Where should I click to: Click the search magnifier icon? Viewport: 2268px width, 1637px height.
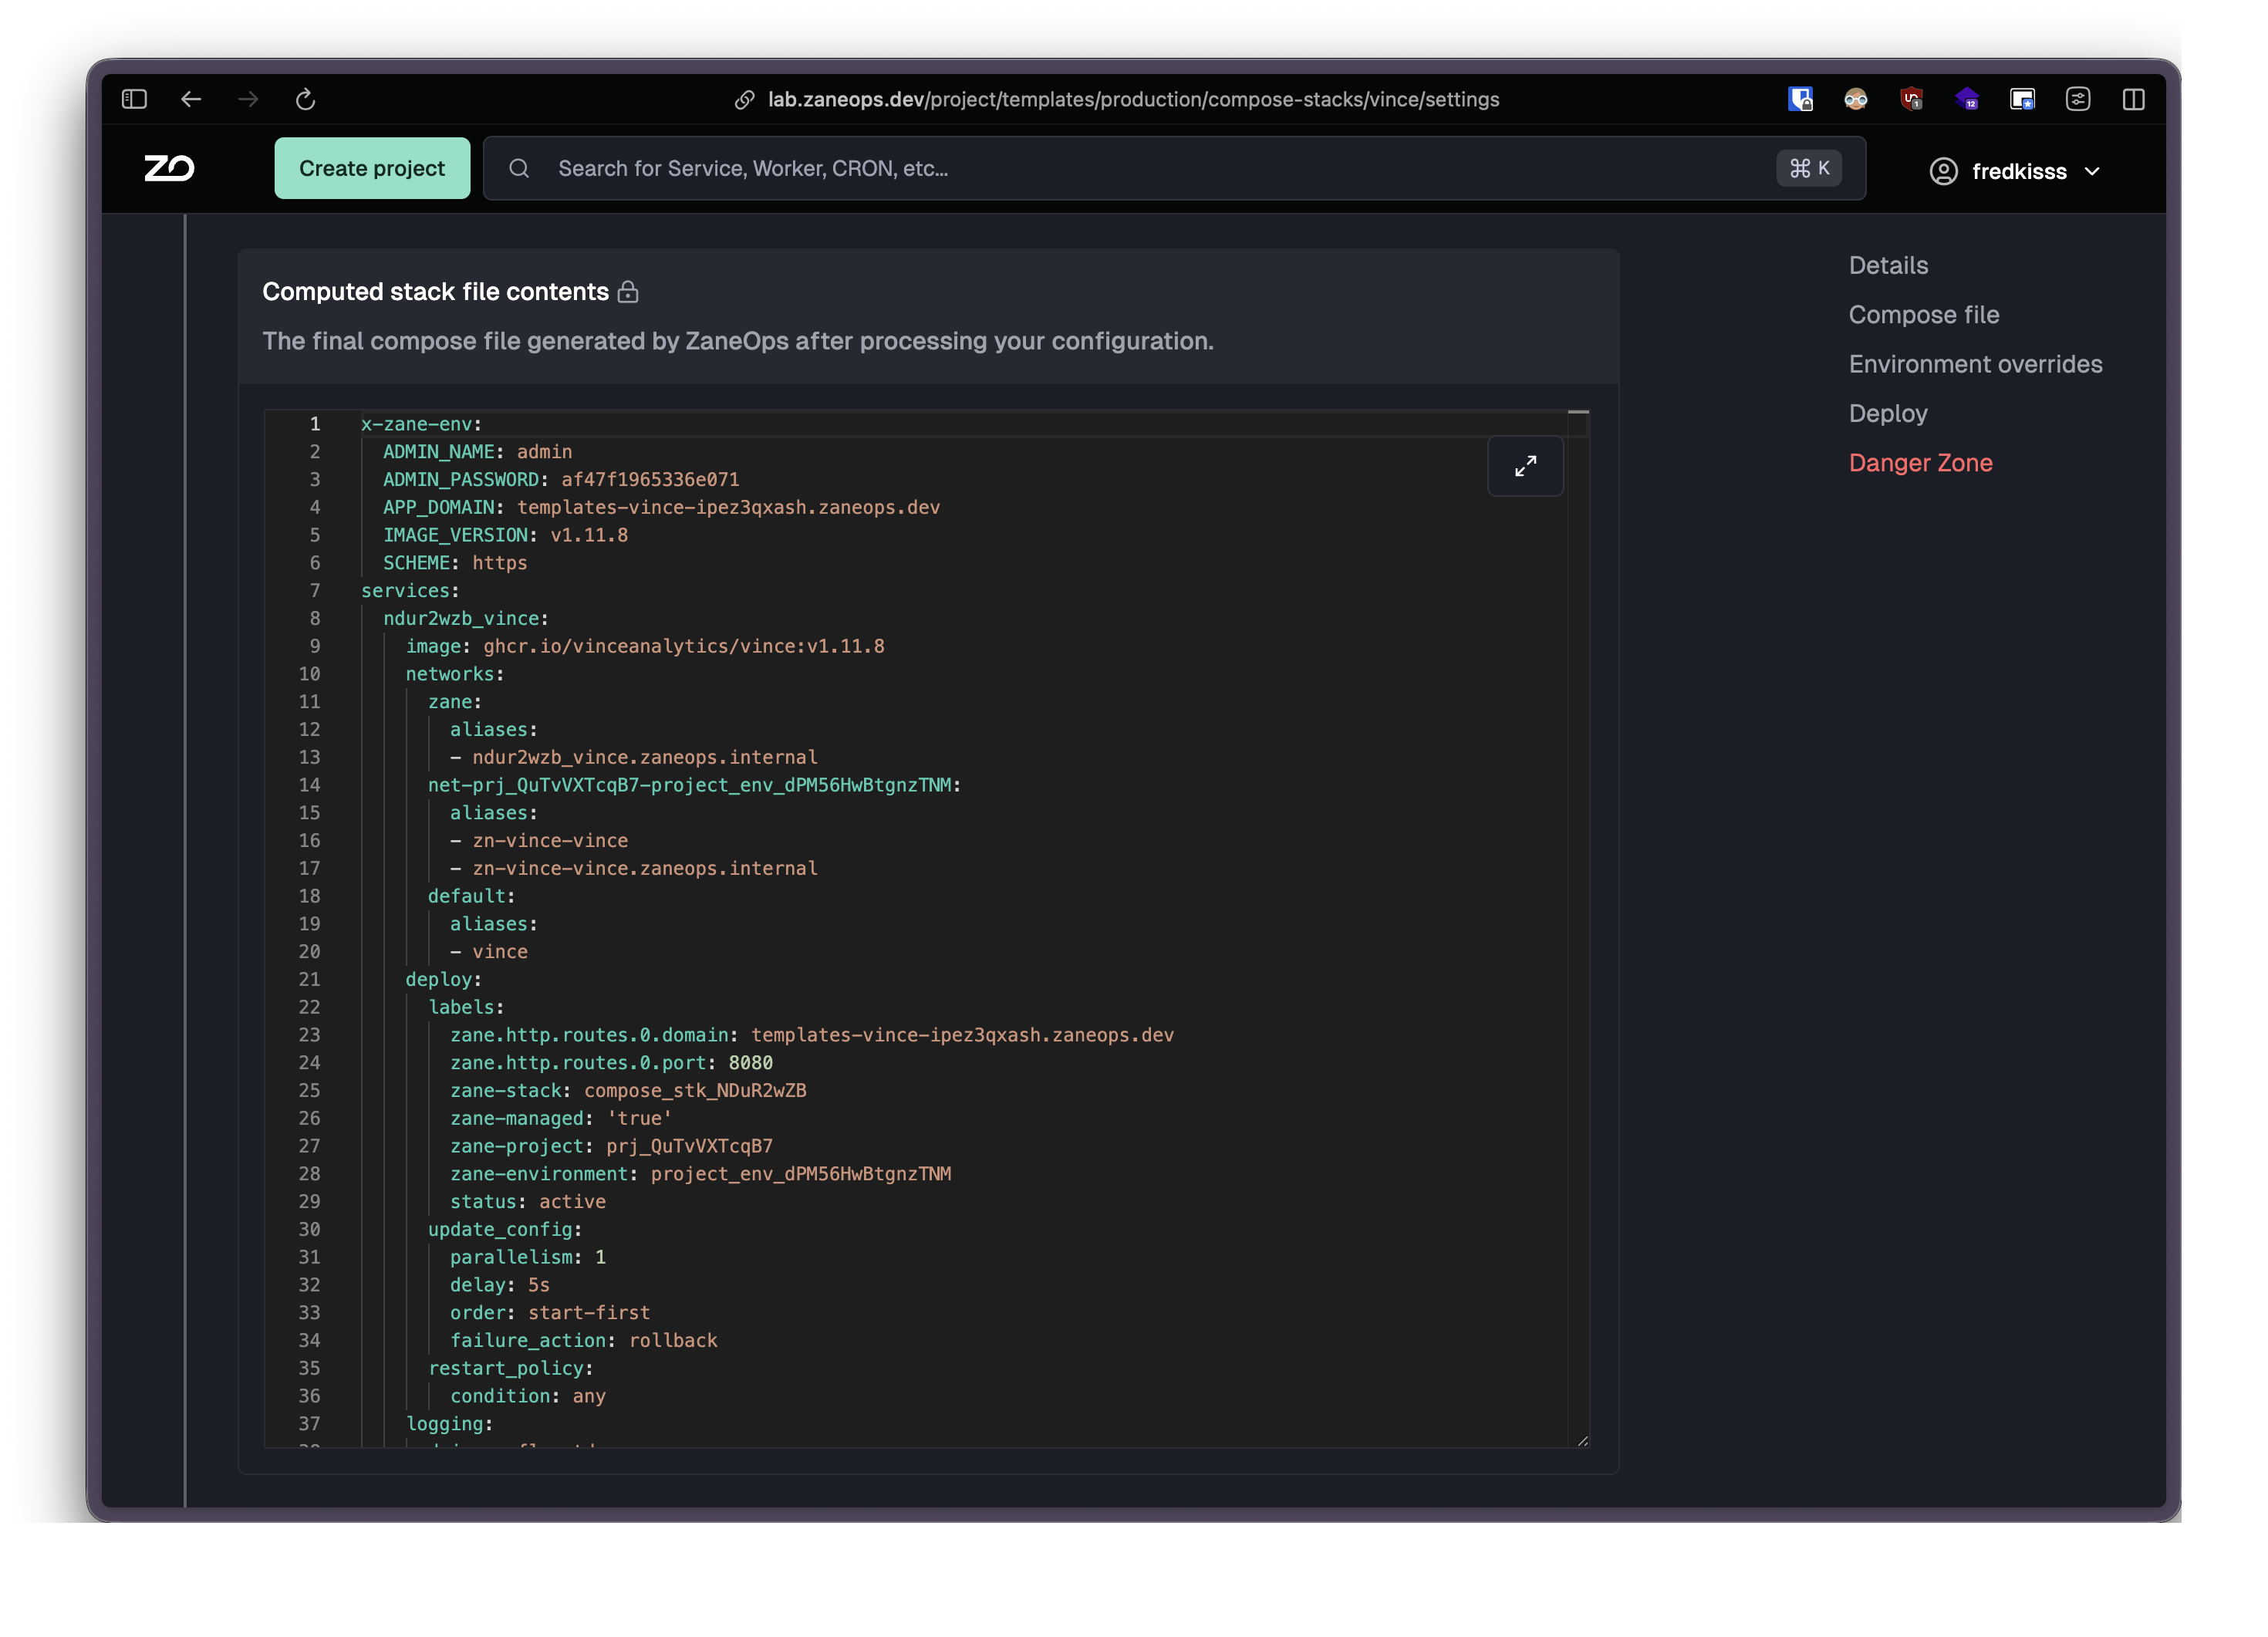click(x=519, y=168)
